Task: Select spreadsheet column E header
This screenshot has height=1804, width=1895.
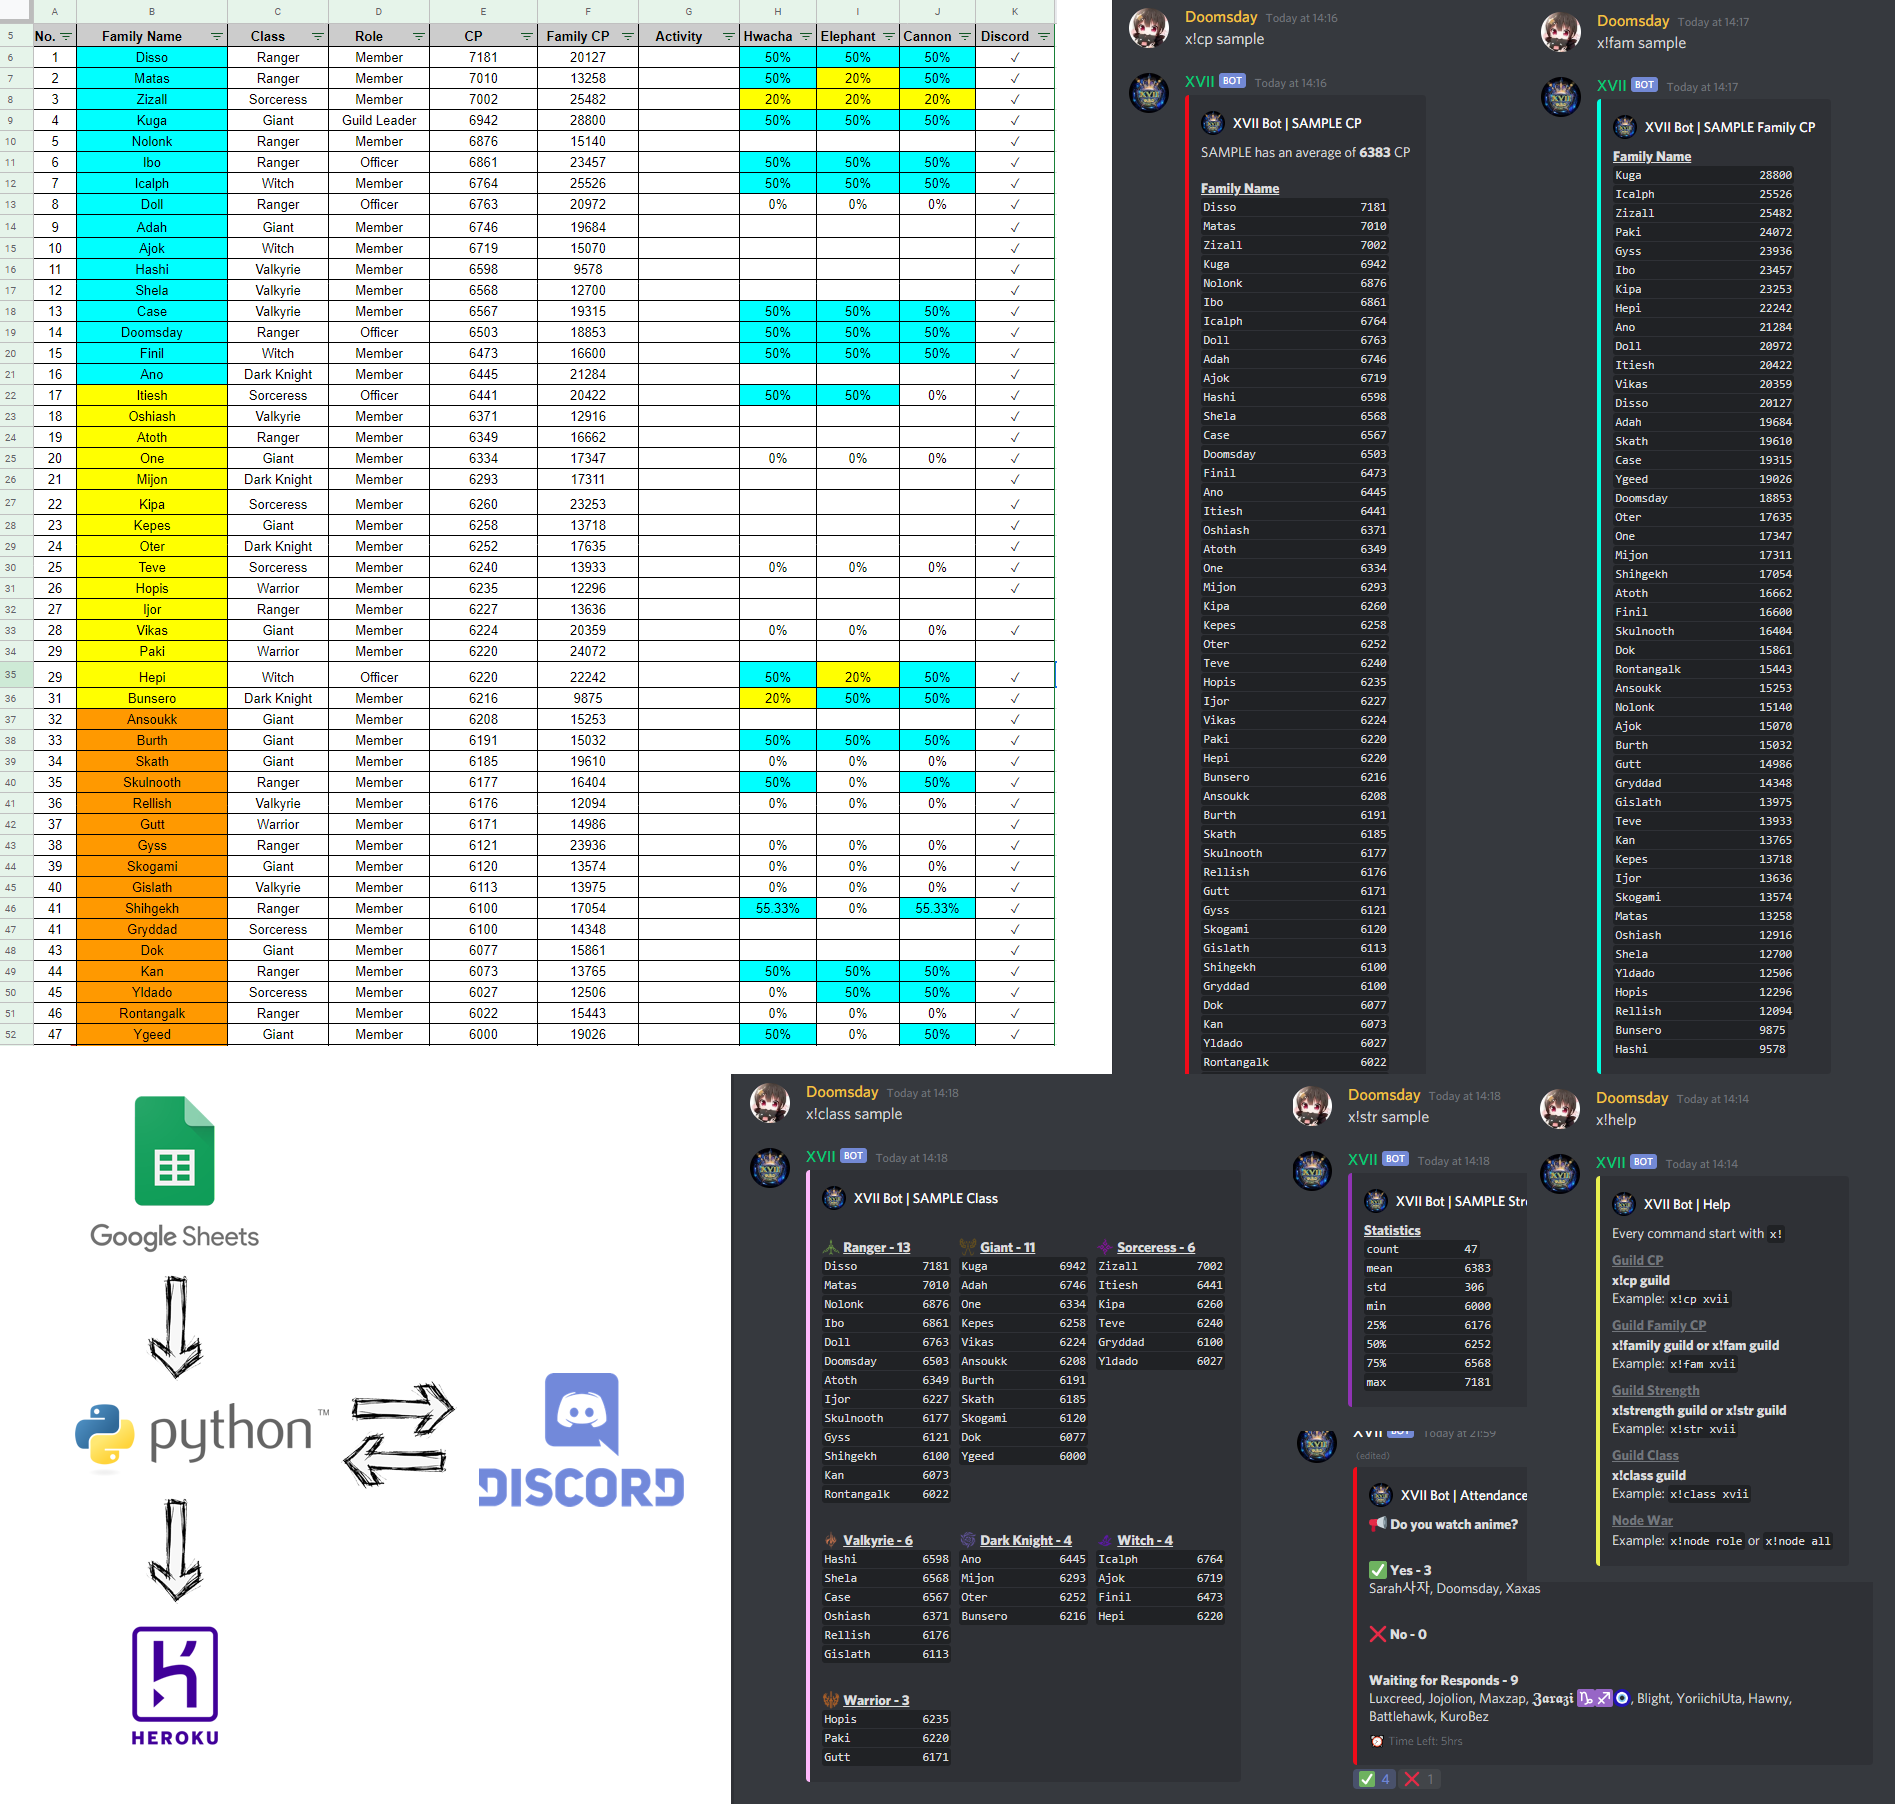Action: tap(483, 11)
